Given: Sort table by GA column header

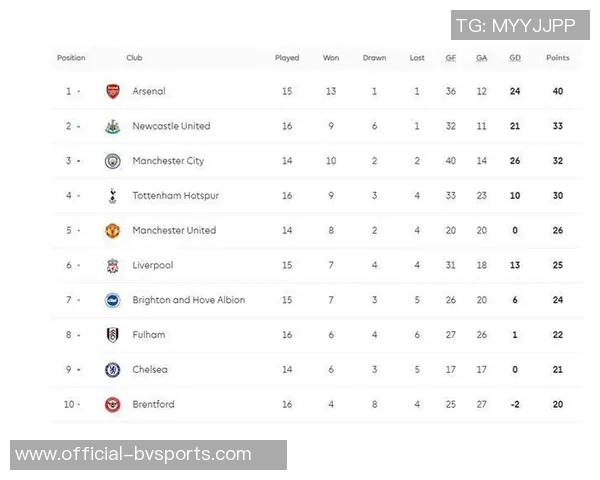Looking at the screenshot, I should pos(482,58).
